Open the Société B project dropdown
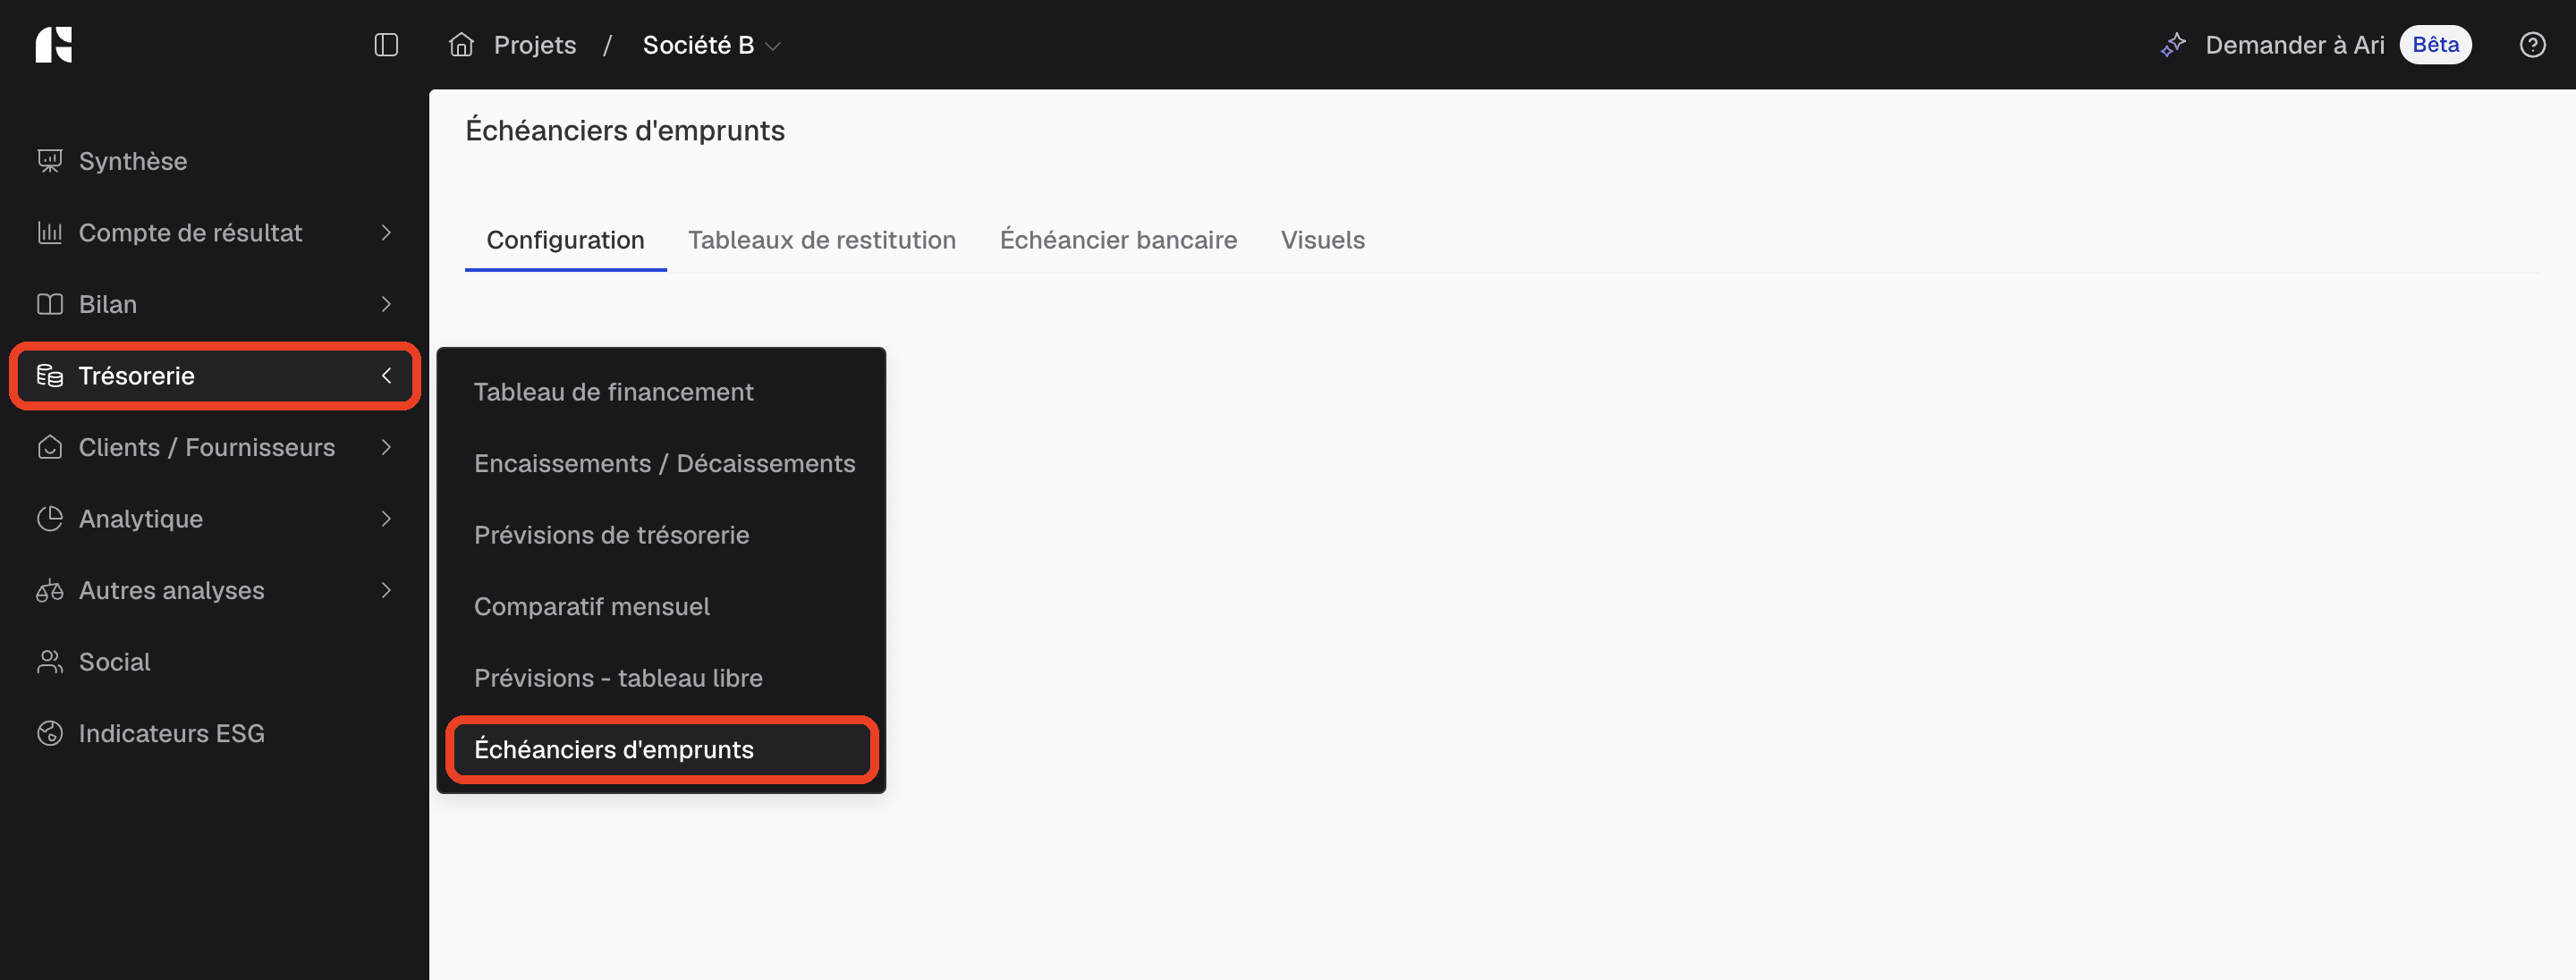The width and height of the screenshot is (2576, 980). click(x=711, y=45)
